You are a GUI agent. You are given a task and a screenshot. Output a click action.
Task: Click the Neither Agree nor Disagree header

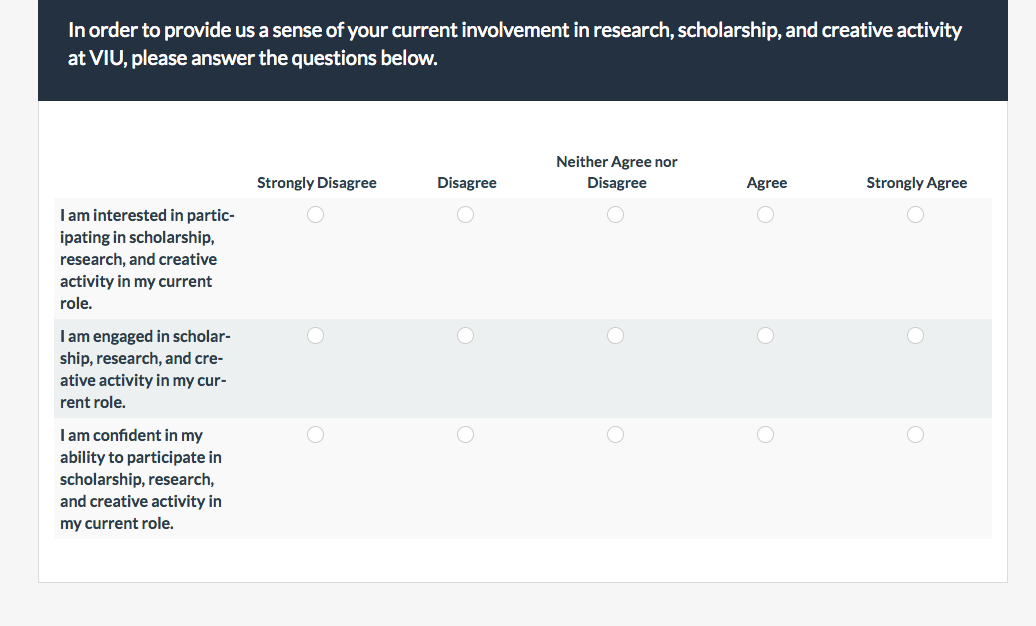(x=616, y=172)
